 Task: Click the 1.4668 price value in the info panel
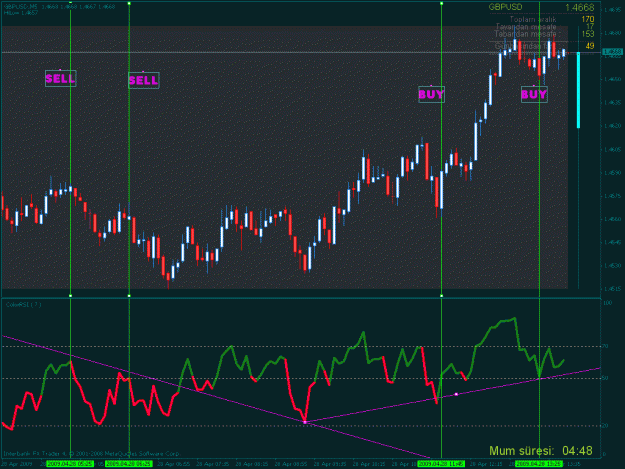click(x=580, y=8)
